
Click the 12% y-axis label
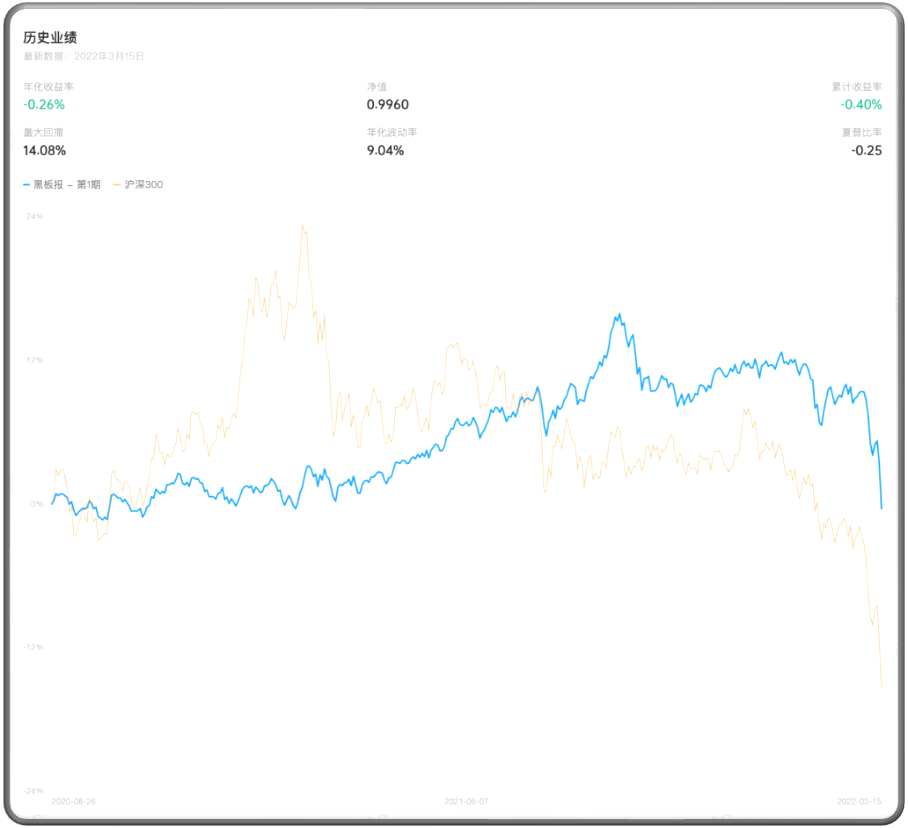point(34,360)
